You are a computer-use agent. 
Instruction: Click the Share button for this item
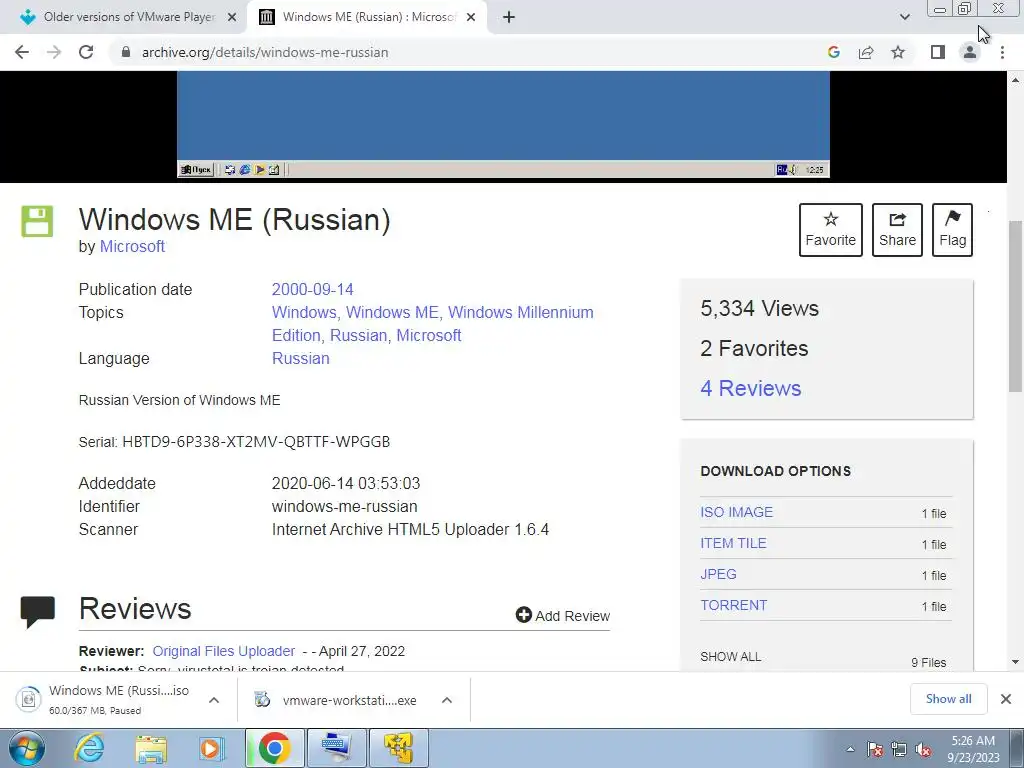[897, 230]
